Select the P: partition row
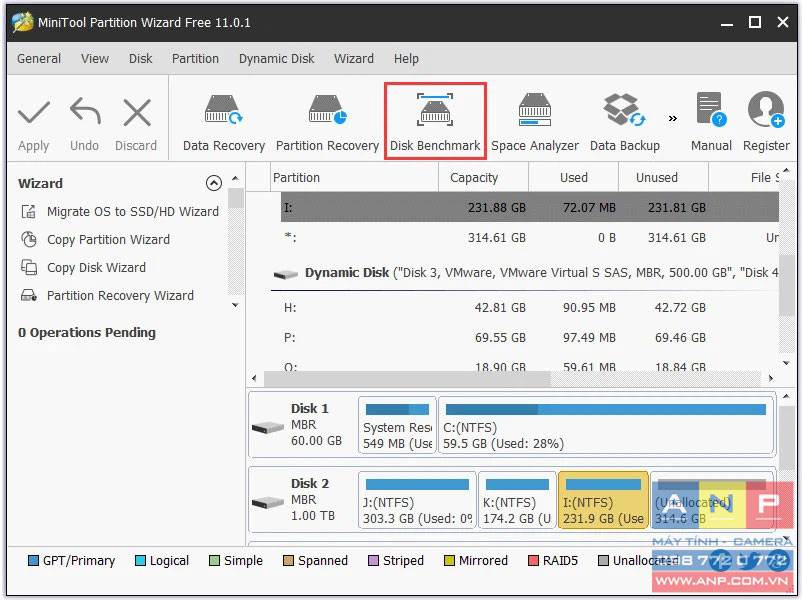 pyautogui.click(x=529, y=338)
